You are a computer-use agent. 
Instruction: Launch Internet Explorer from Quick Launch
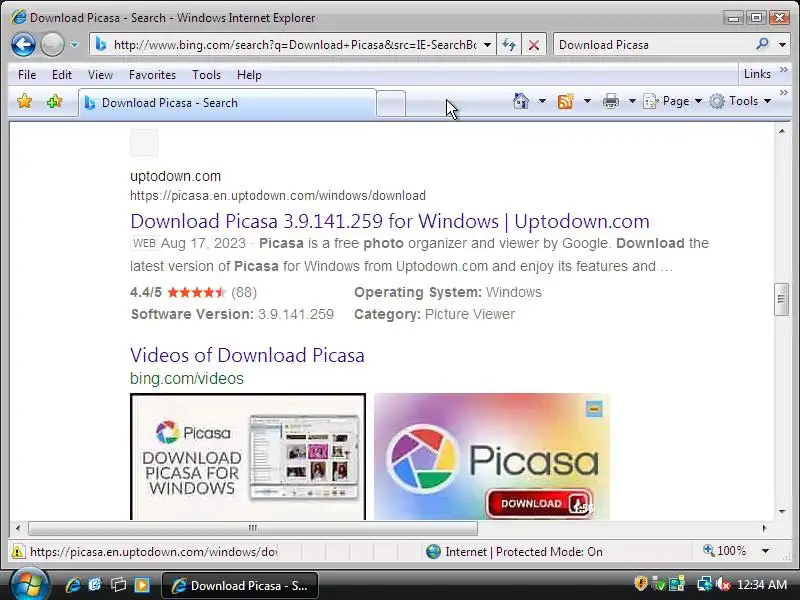click(72, 585)
